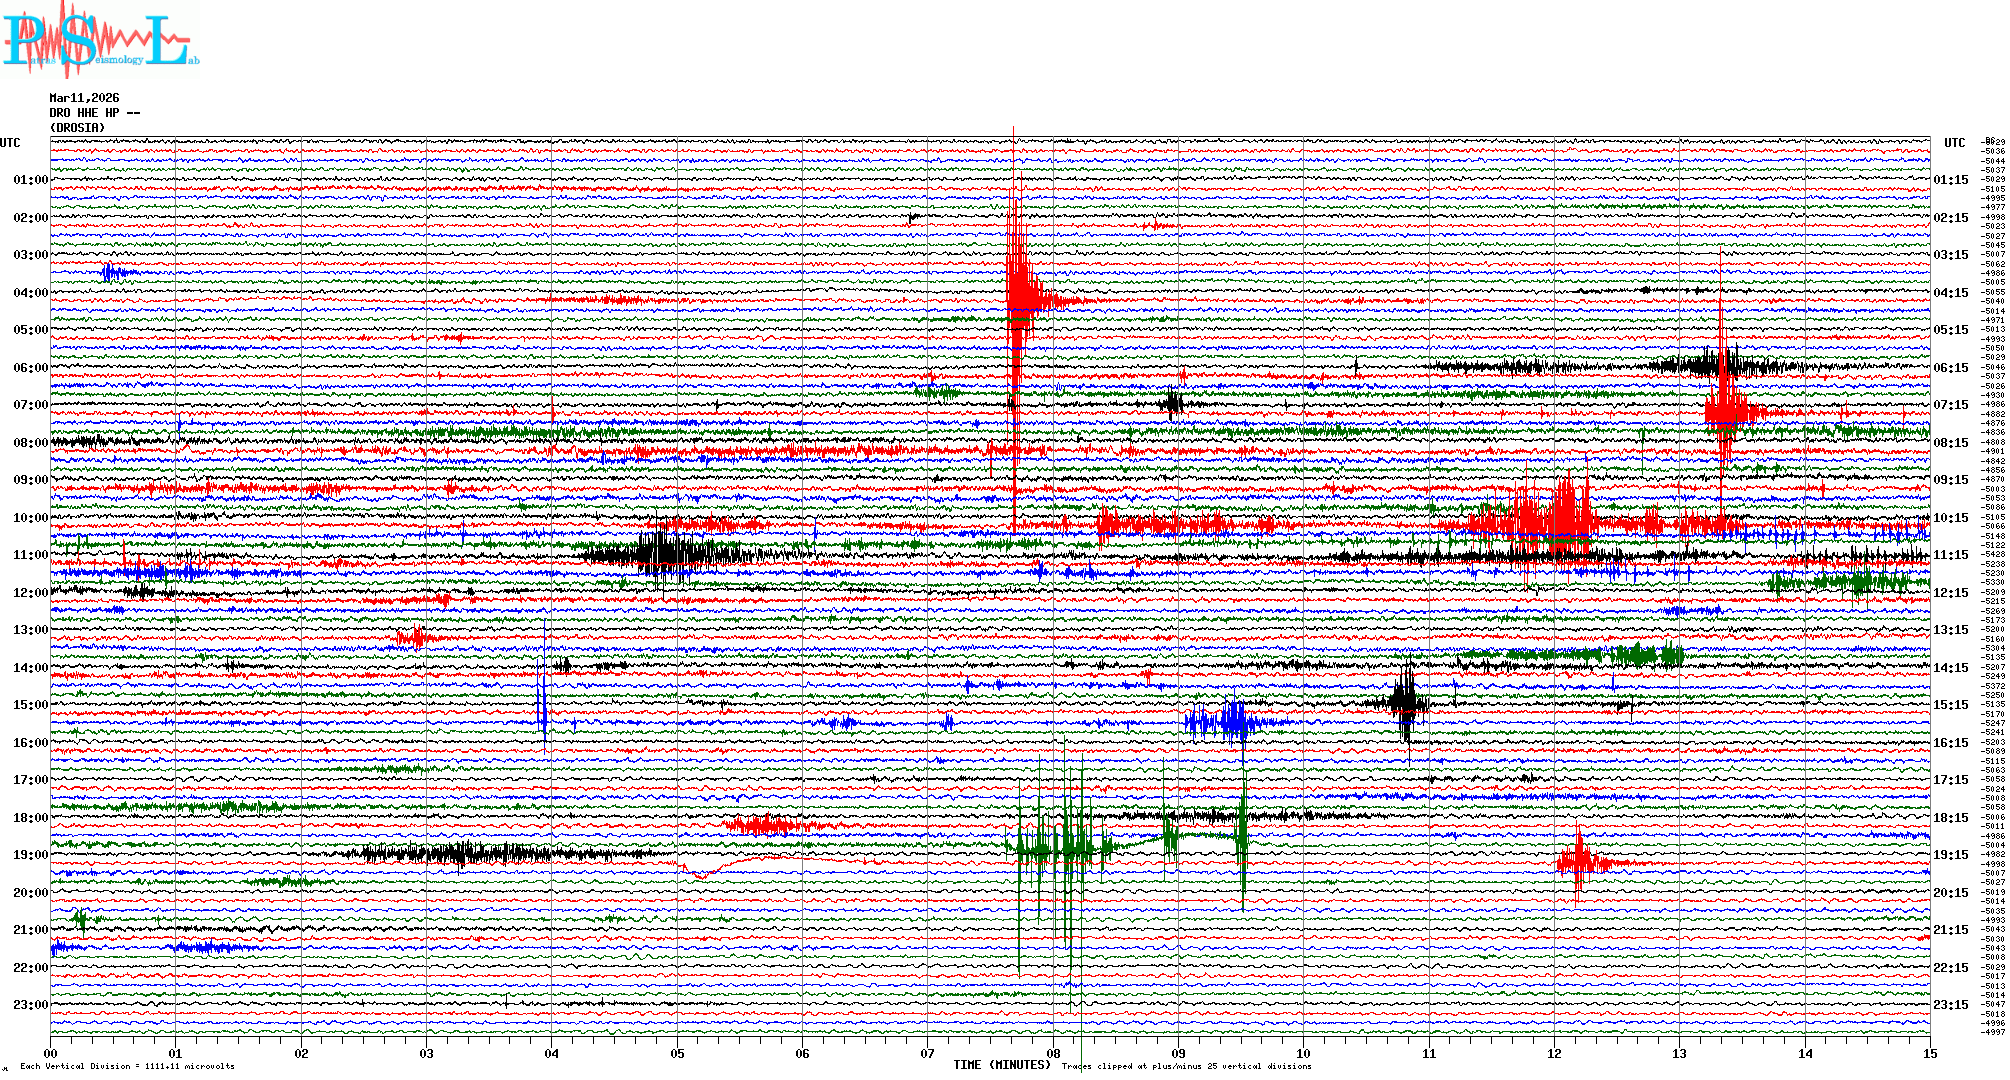Select the 04:00 hour label on left axis

pos(30,293)
